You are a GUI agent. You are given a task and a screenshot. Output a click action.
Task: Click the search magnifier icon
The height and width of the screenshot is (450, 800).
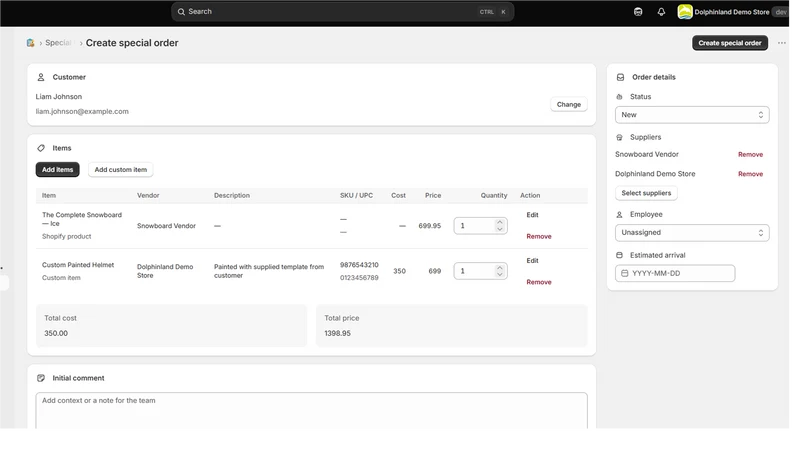(181, 12)
